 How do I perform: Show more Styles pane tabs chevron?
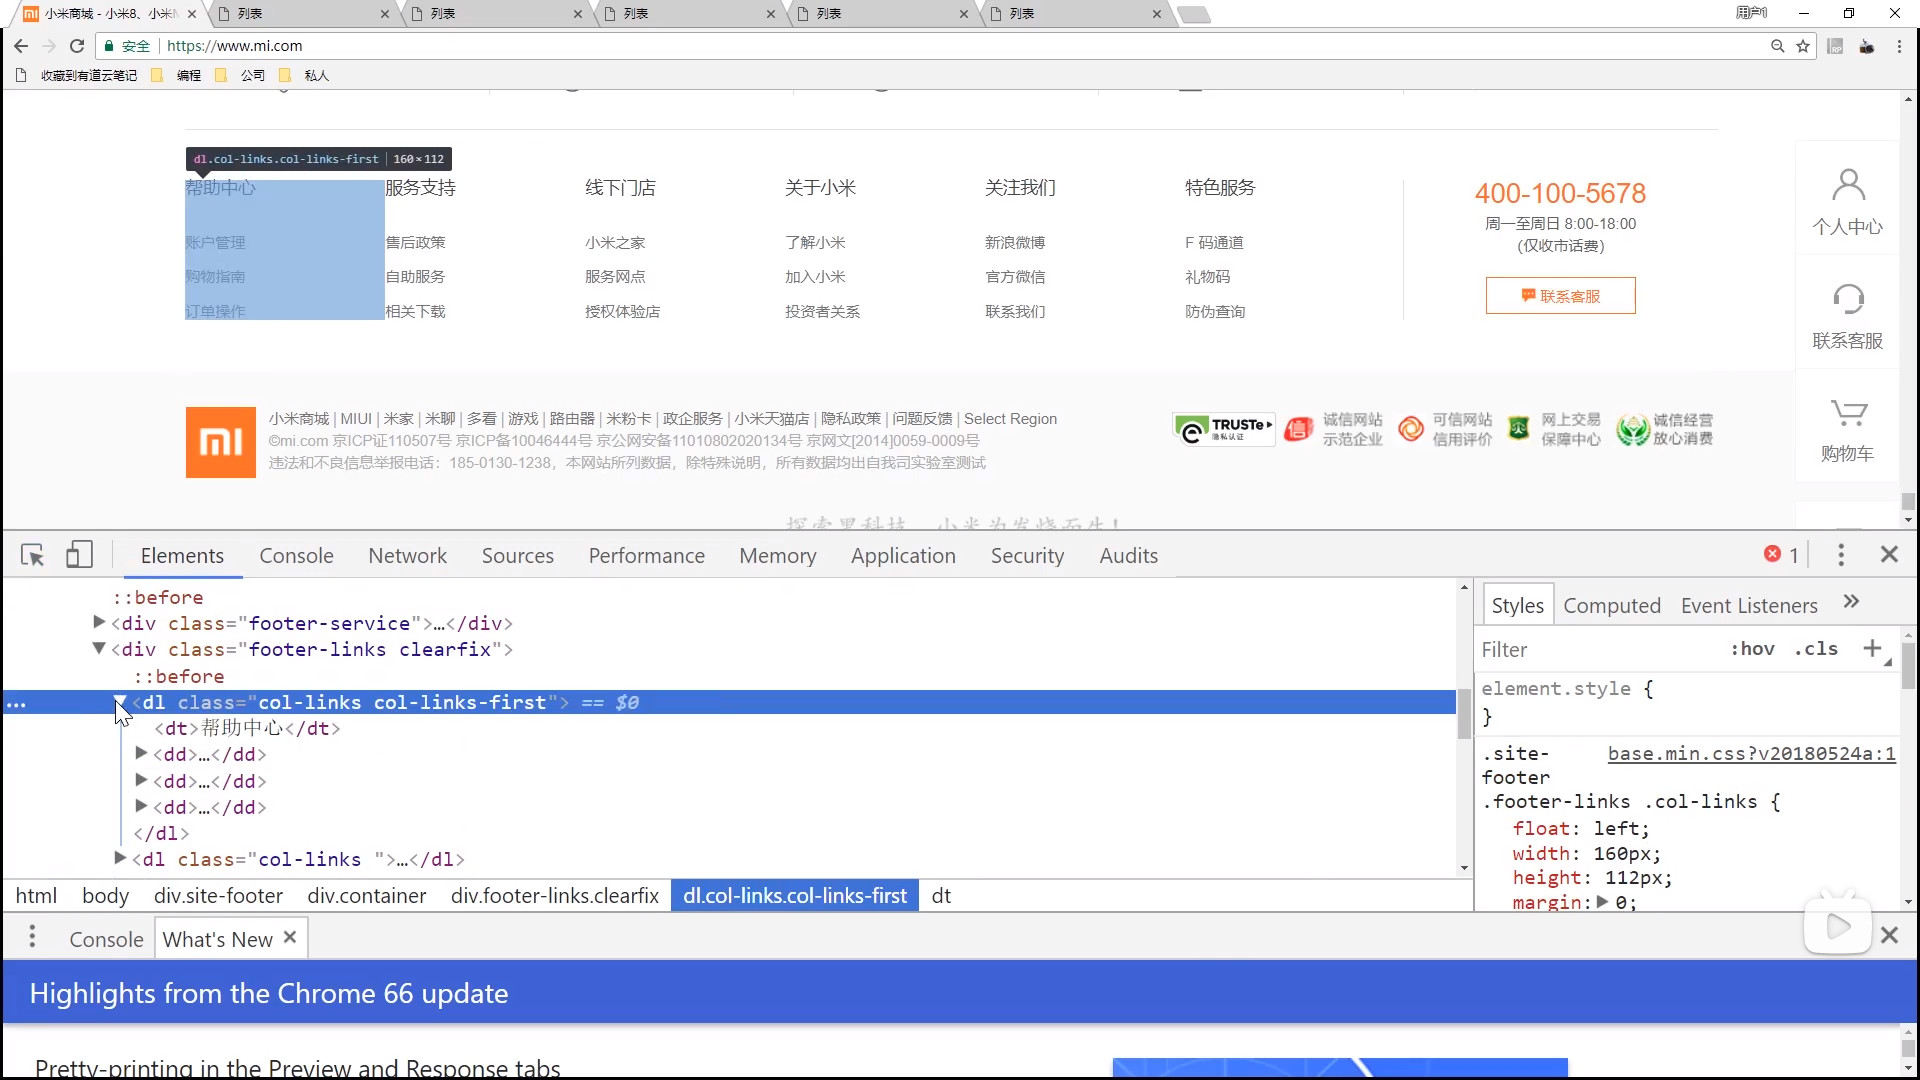pos(1851,602)
